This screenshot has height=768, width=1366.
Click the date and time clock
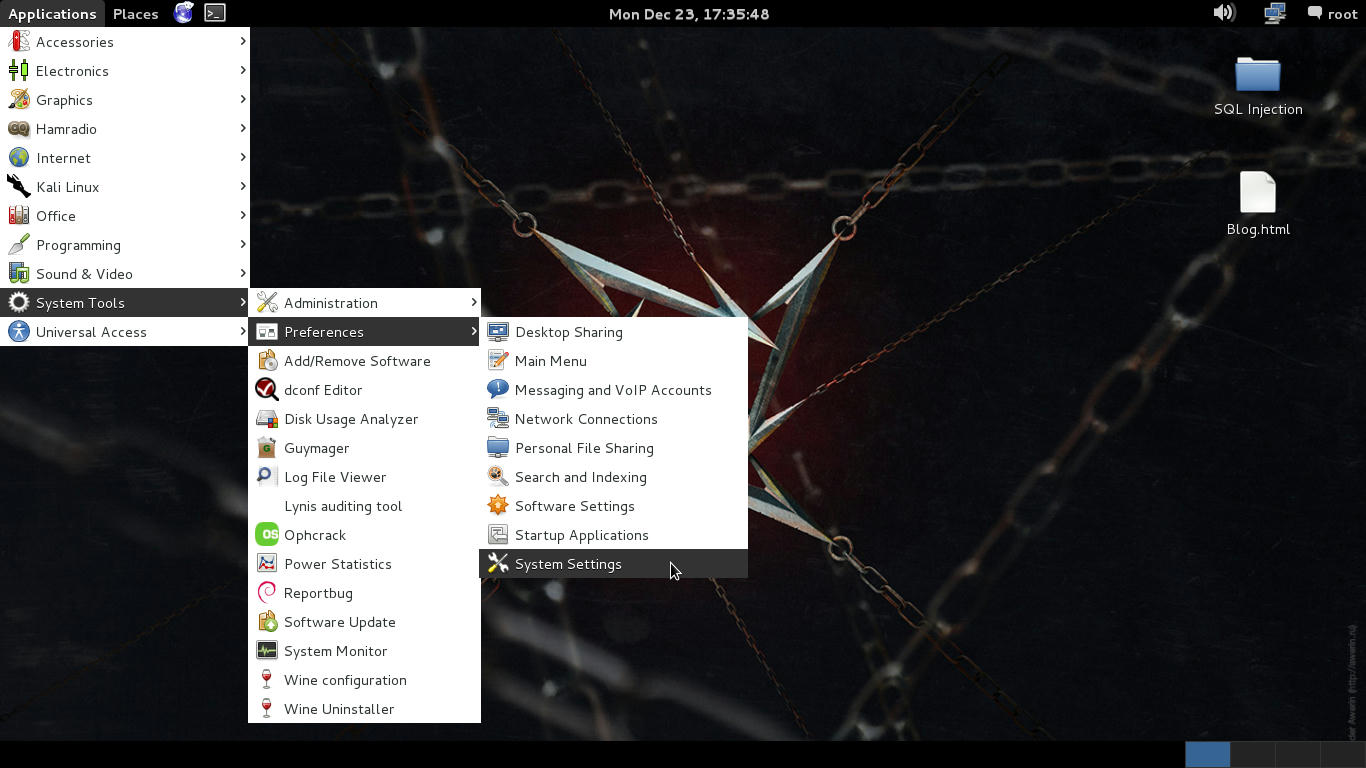pyautogui.click(x=689, y=14)
